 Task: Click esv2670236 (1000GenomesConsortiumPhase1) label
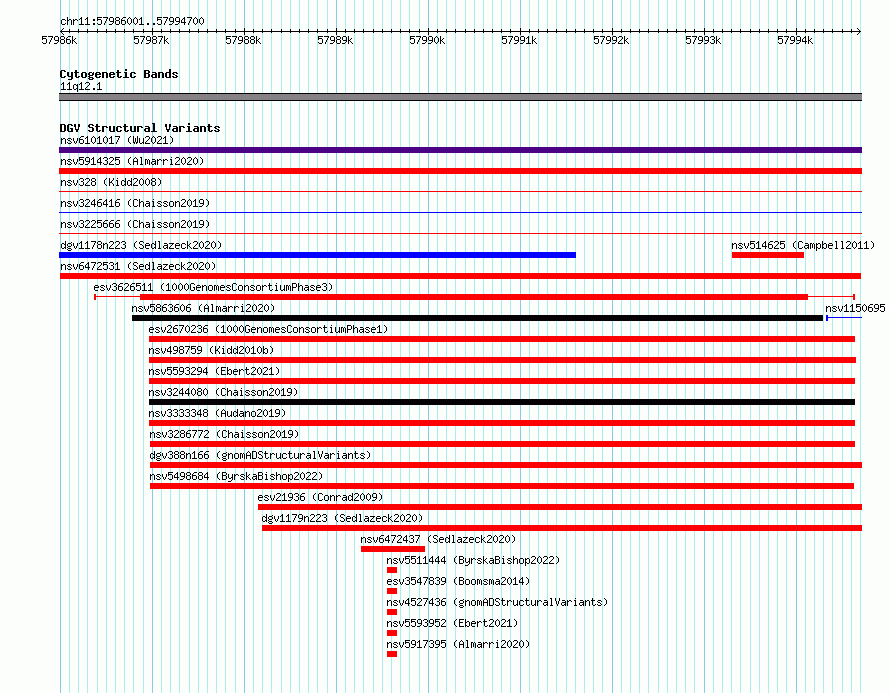pyautogui.click(x=268, y=329)
